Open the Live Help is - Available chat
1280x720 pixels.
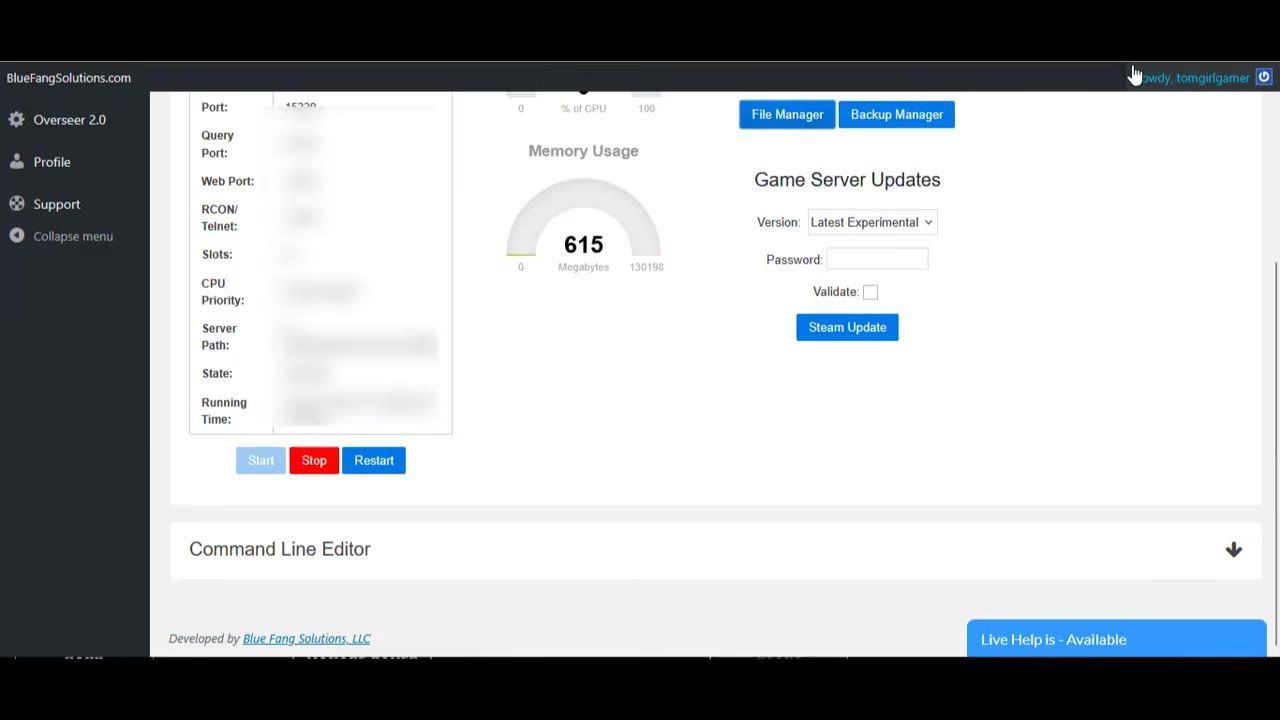pos(1116,639)
